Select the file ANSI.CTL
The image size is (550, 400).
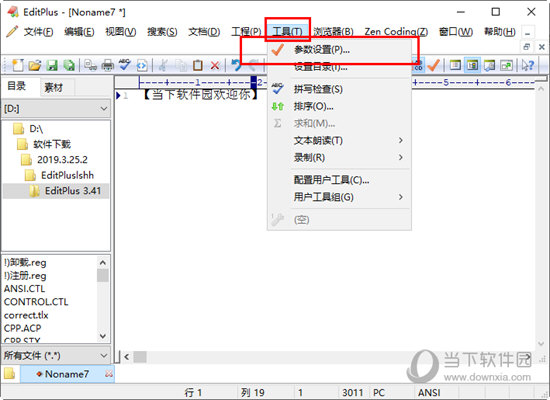point(24,289)
